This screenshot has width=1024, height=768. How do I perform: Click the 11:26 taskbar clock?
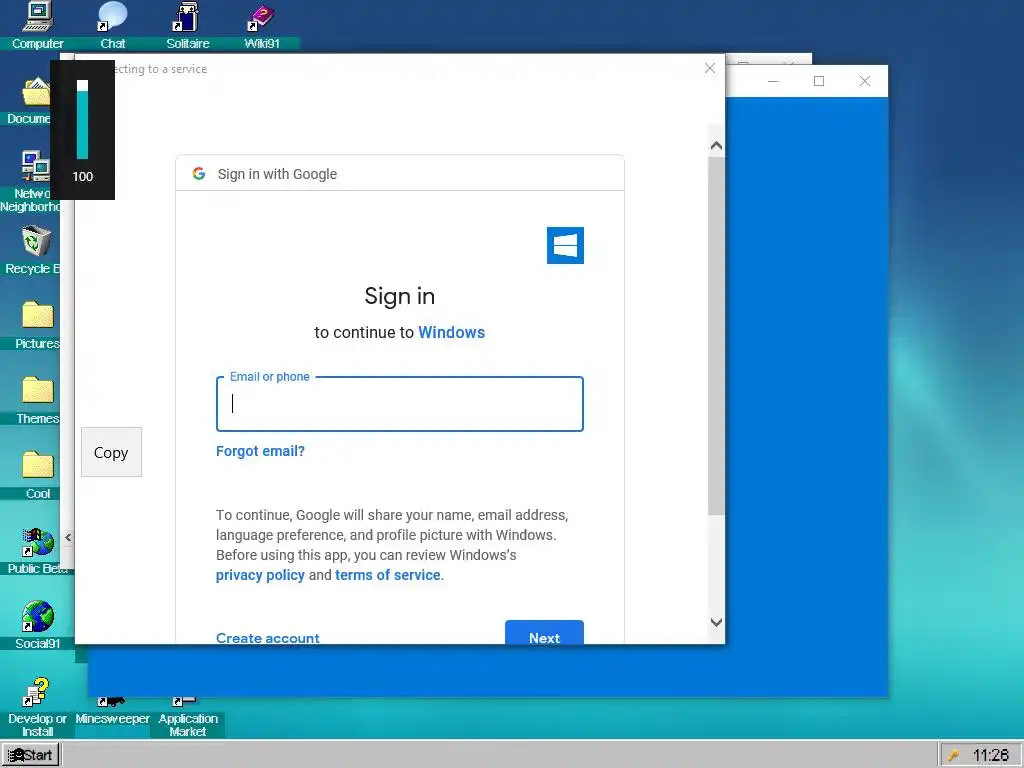[x=991, y=755]
